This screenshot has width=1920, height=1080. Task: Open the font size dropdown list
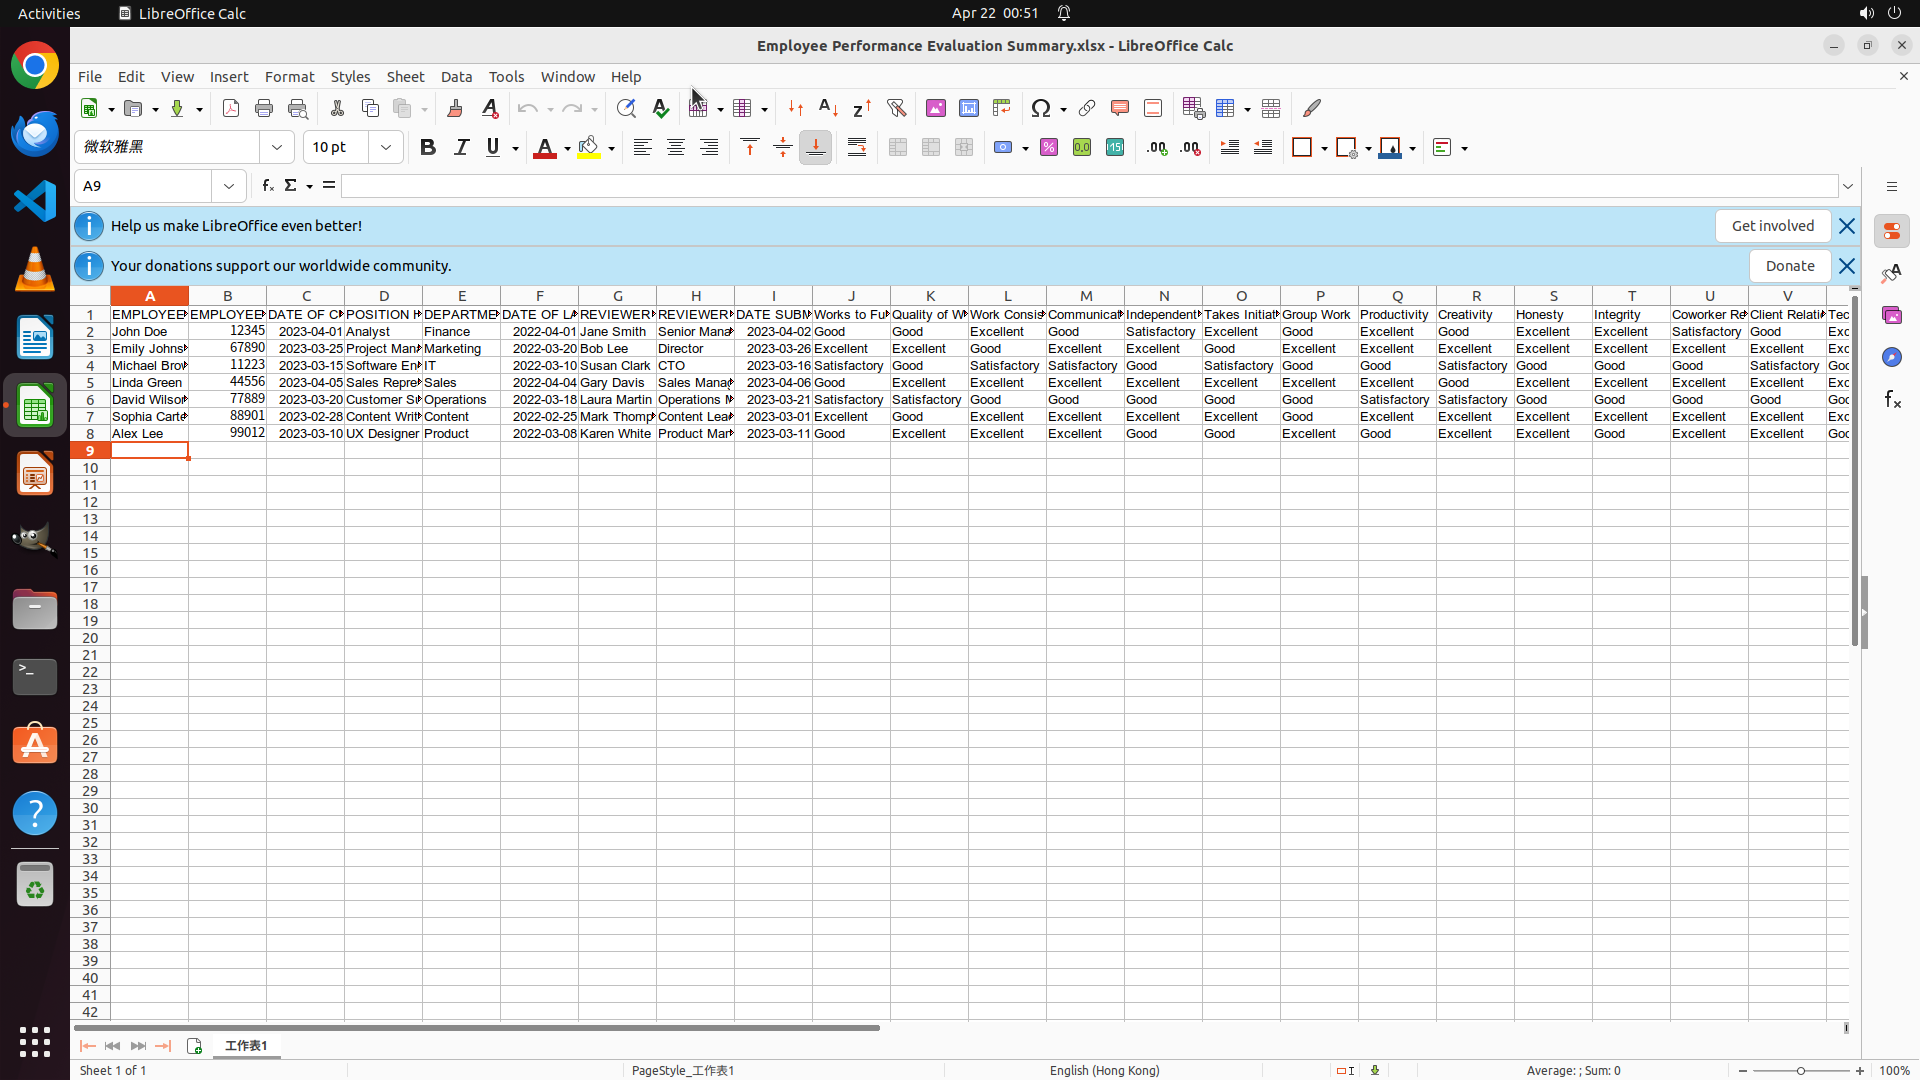point(386,148)
